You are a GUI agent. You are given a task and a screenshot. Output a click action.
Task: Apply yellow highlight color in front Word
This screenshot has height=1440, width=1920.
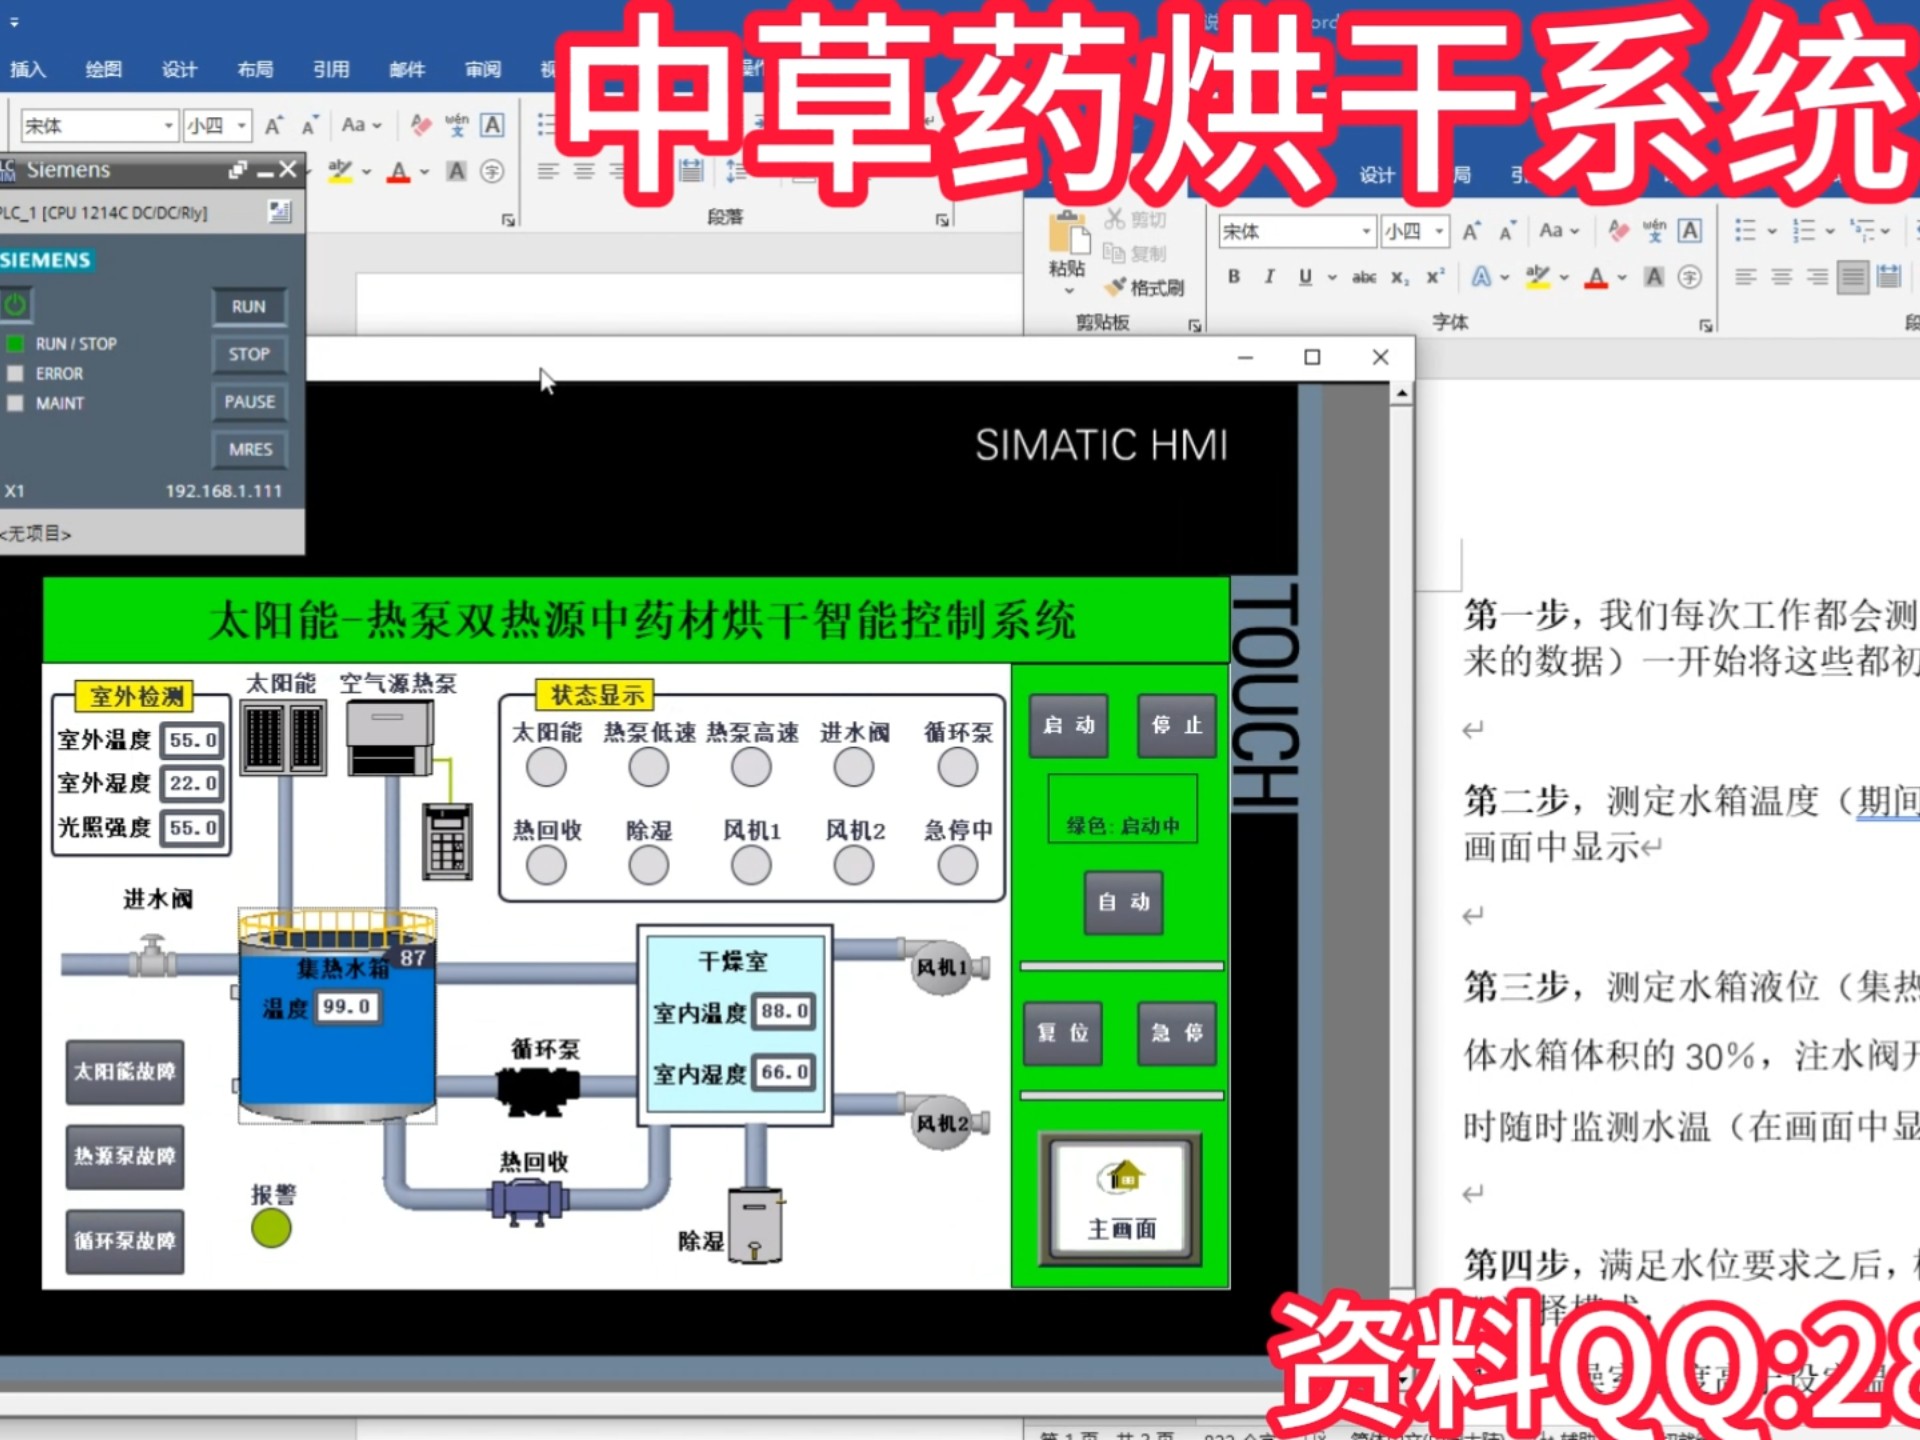(x=1538, y=277)
